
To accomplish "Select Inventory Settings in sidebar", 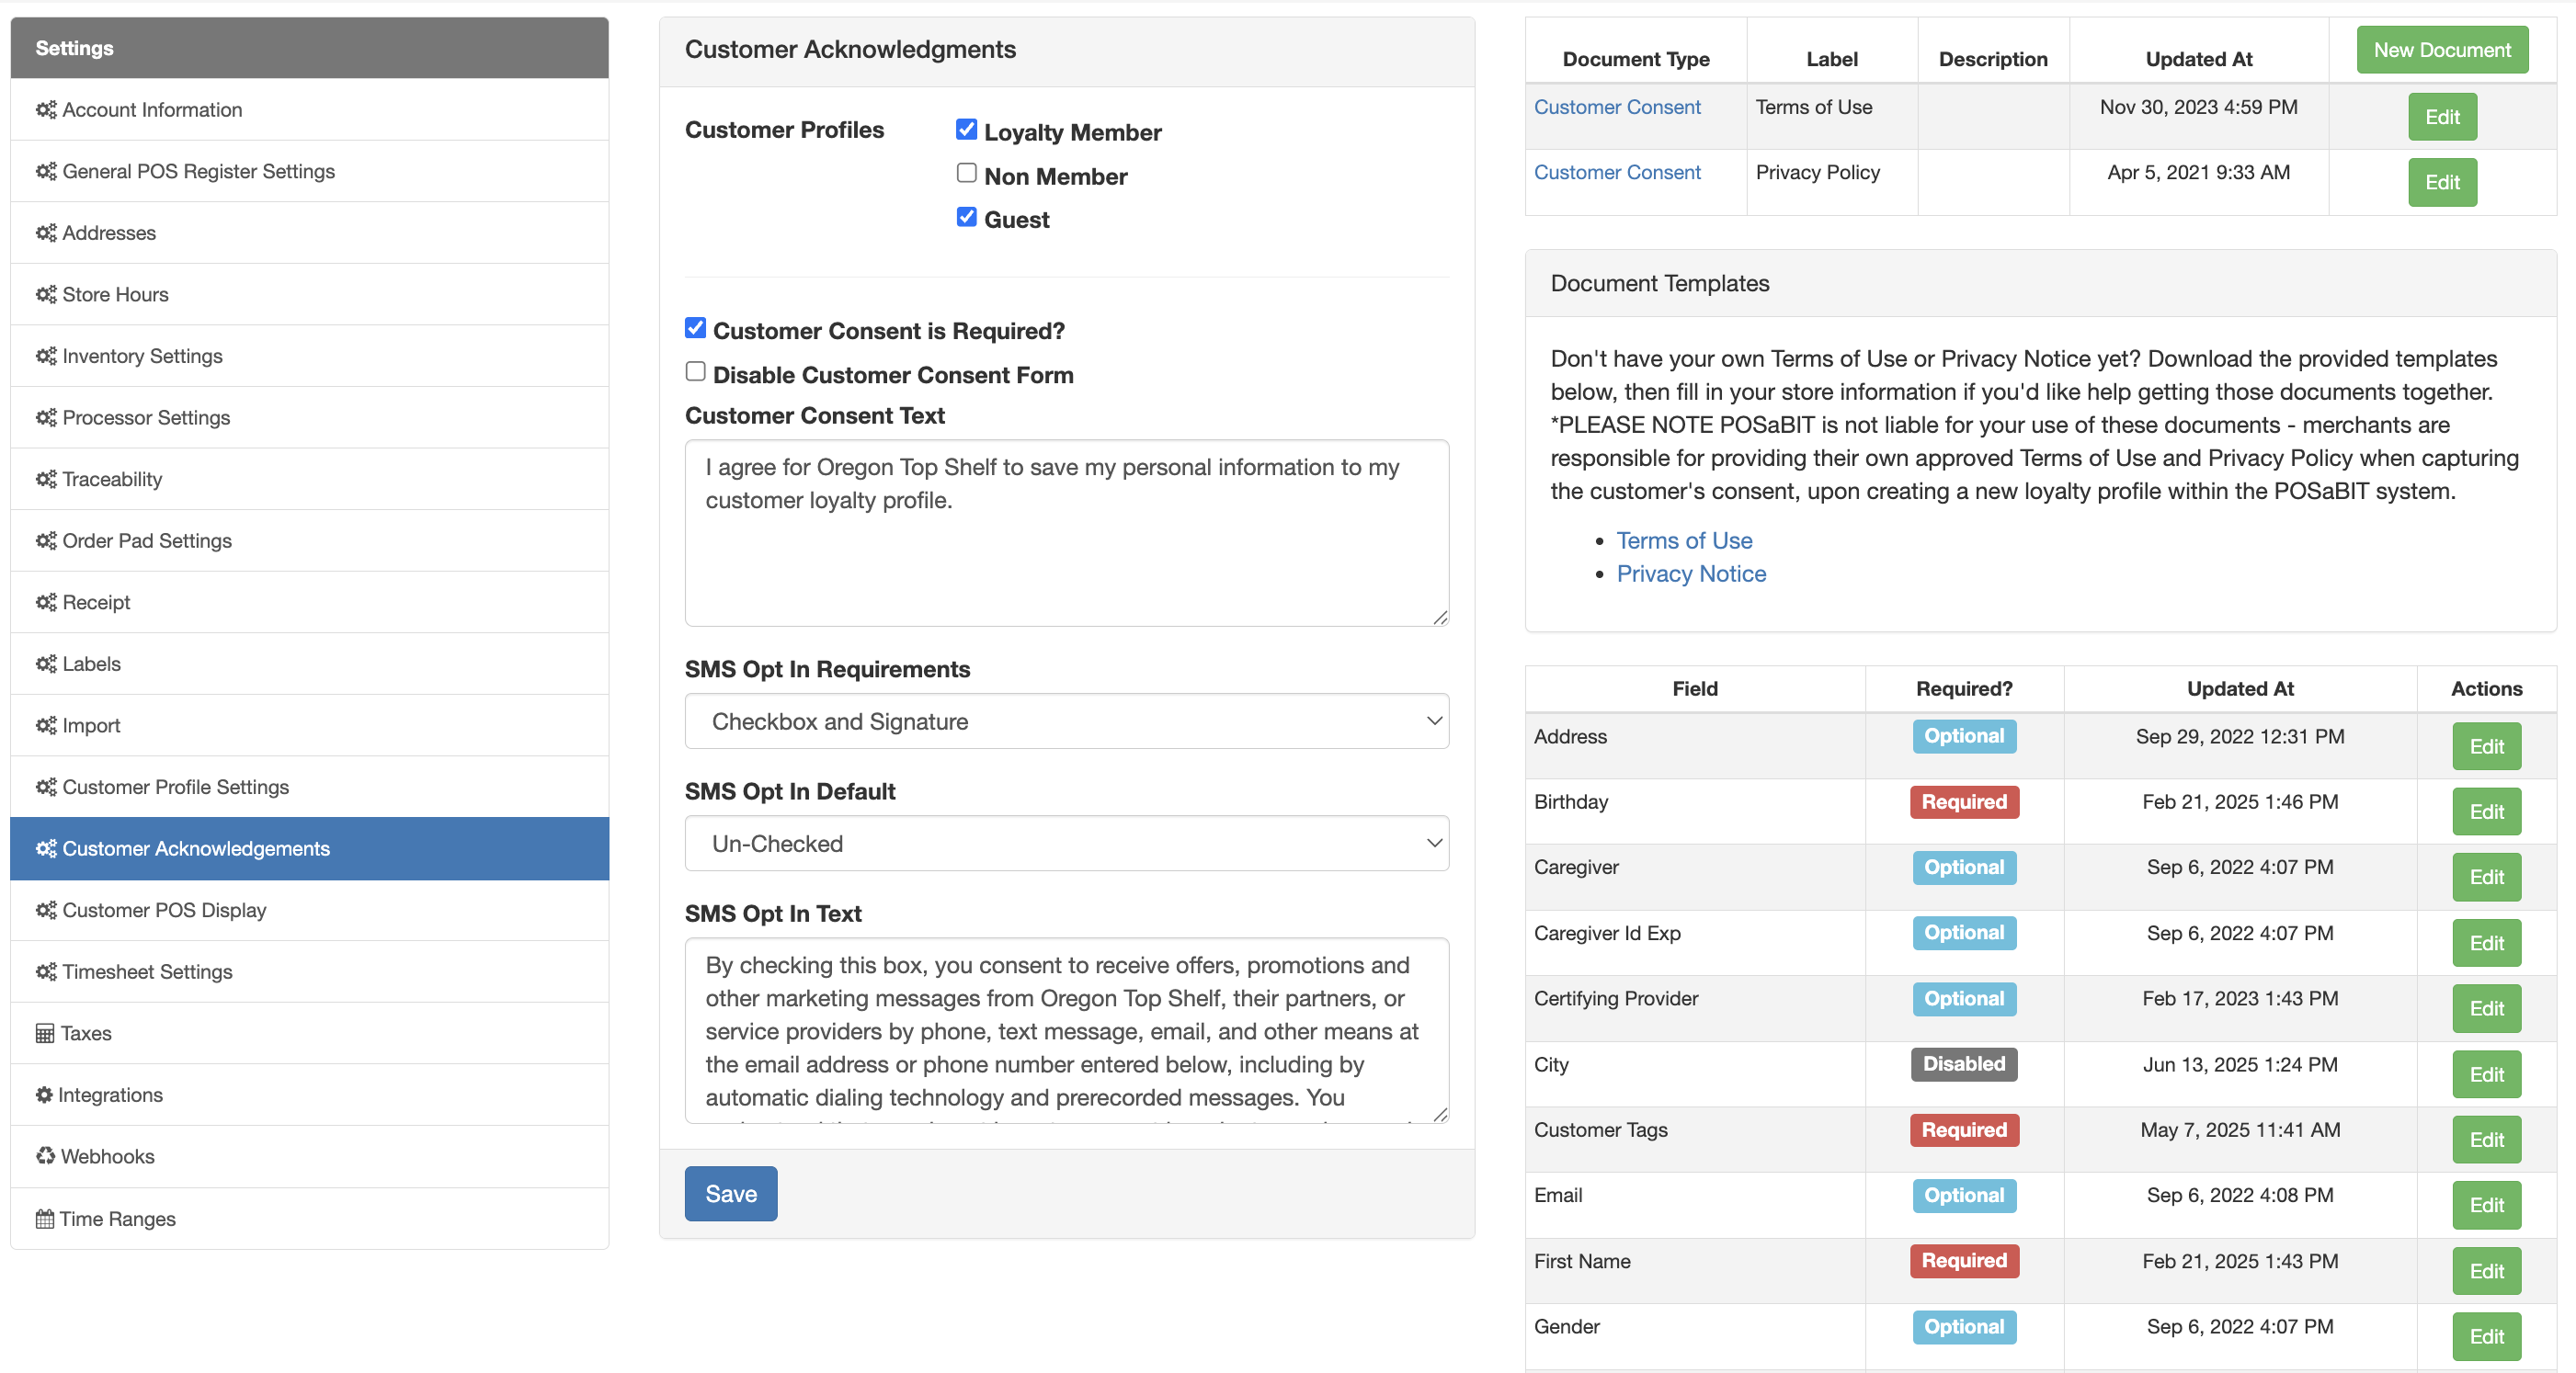I will click(309, 356).
